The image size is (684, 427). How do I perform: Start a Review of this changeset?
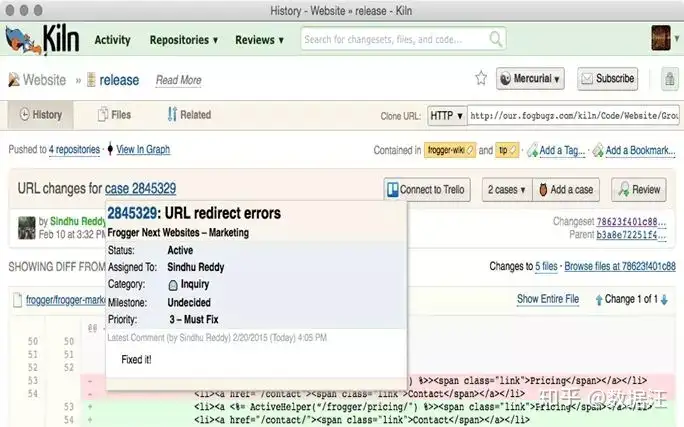[x=639, y=190]
